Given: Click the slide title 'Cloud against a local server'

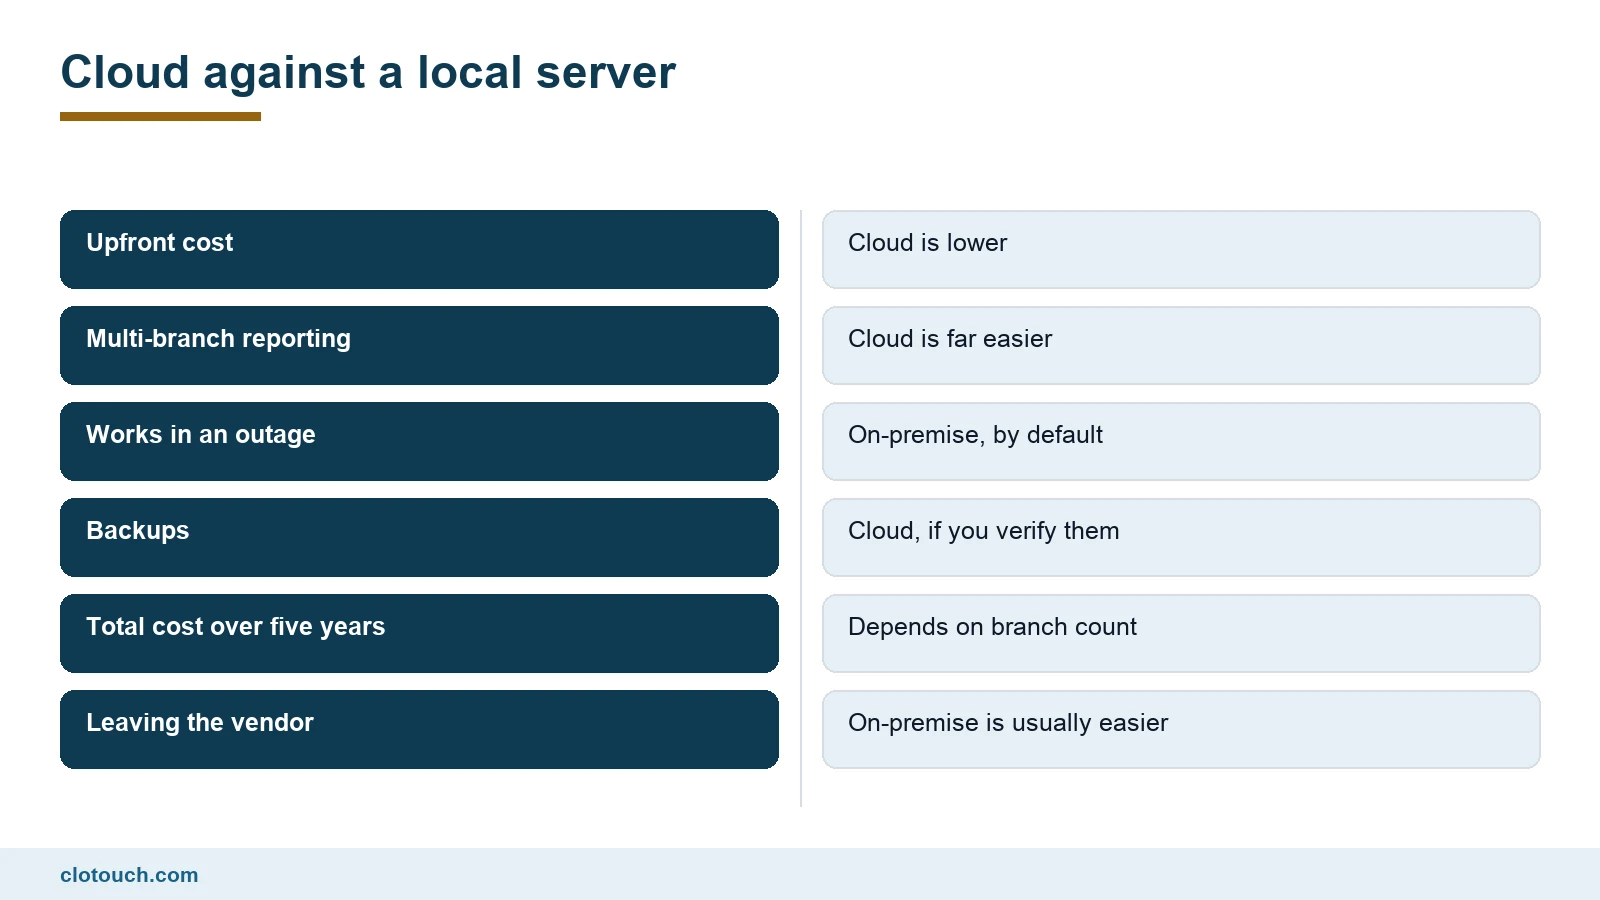Looking at the screenshot, I should click(368, 73).
